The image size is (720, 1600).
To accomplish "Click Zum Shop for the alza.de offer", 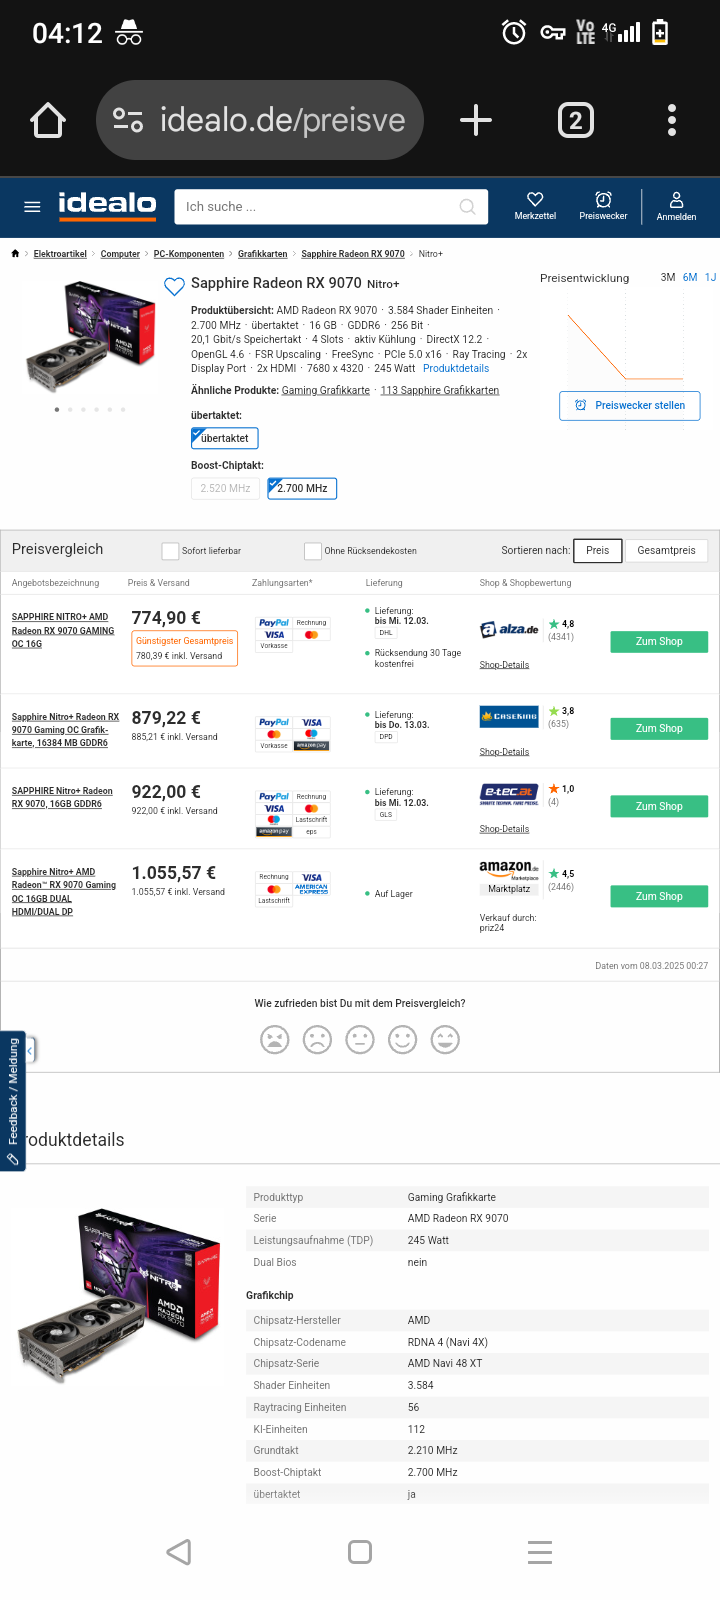I will pyautogui.click(x=659, y=642).
